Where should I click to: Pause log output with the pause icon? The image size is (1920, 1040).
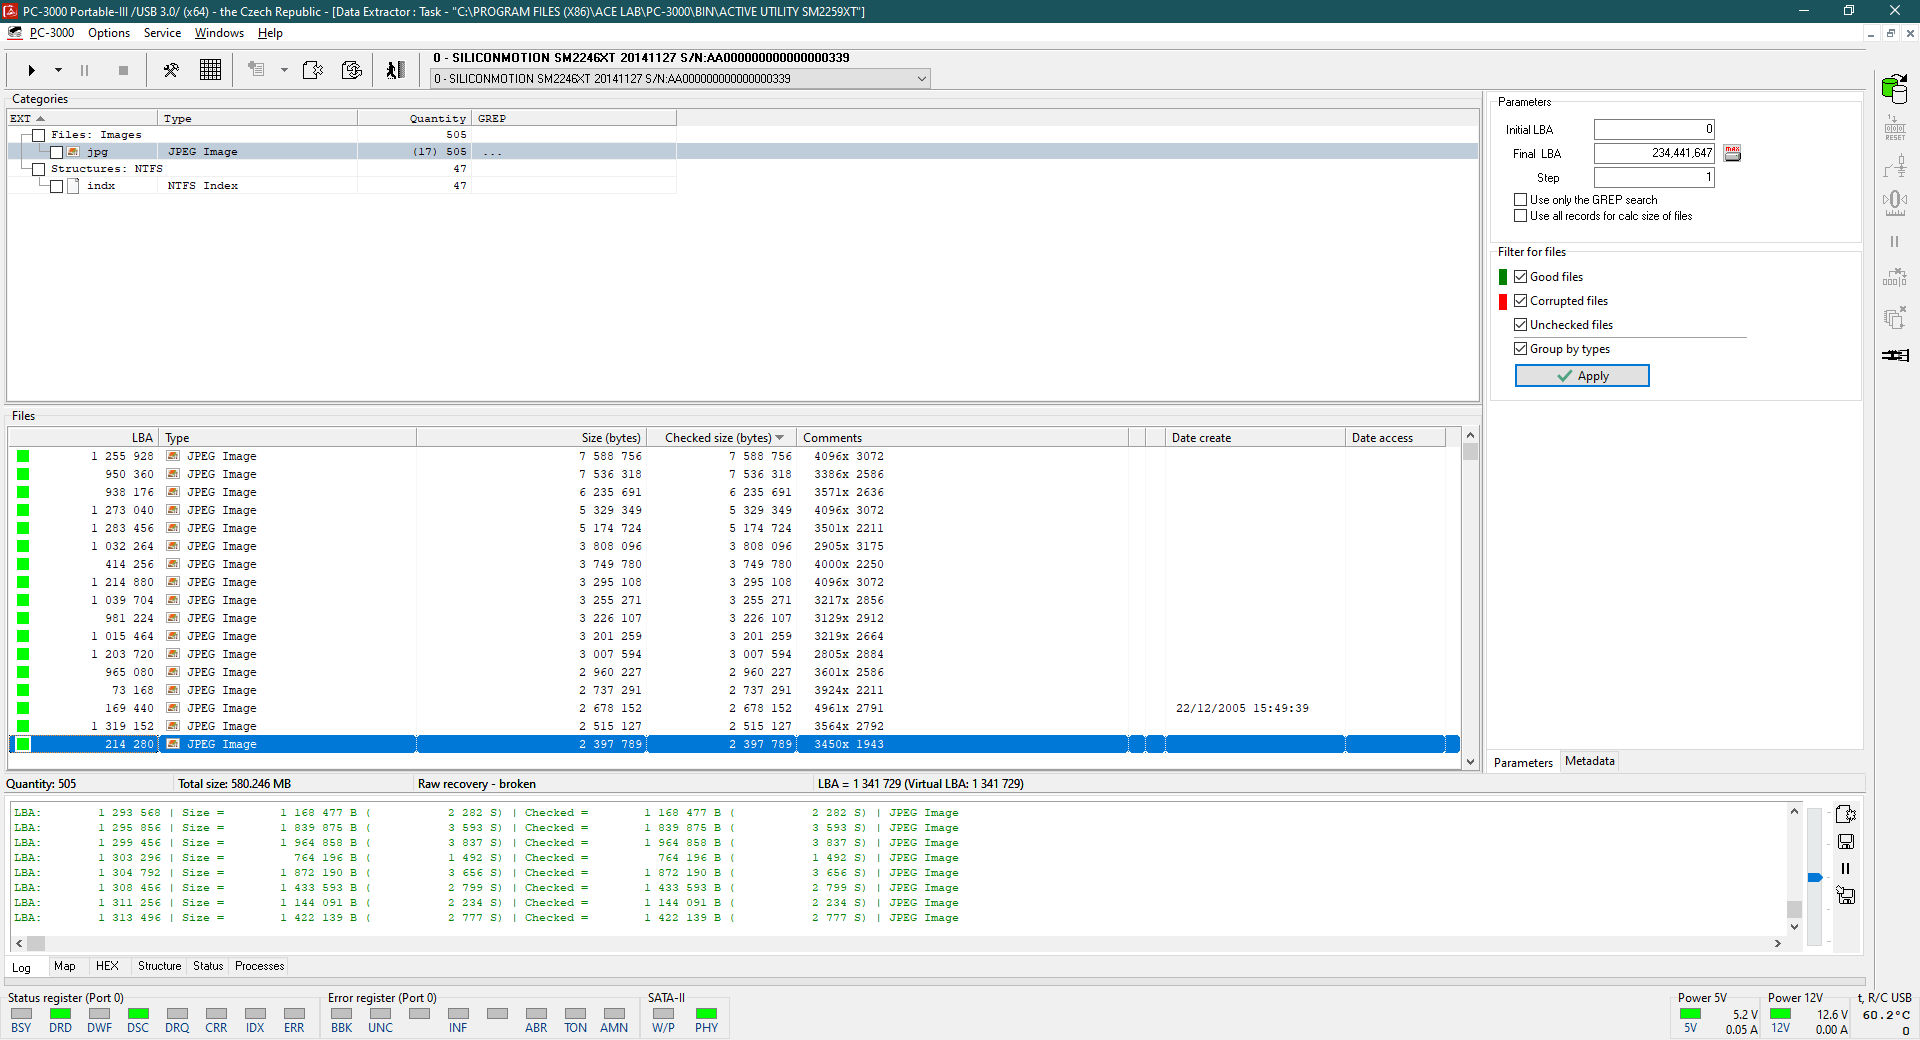(1846, 869)
